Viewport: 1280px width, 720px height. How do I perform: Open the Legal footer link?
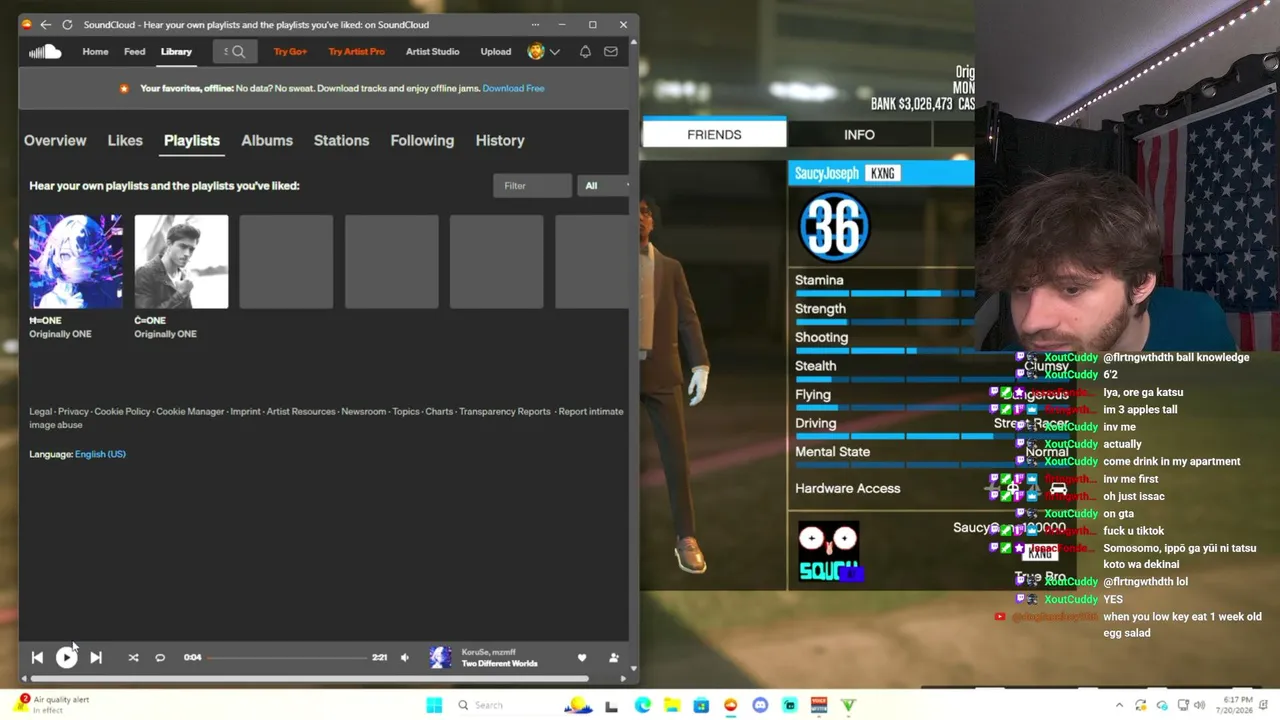[40, 412]
